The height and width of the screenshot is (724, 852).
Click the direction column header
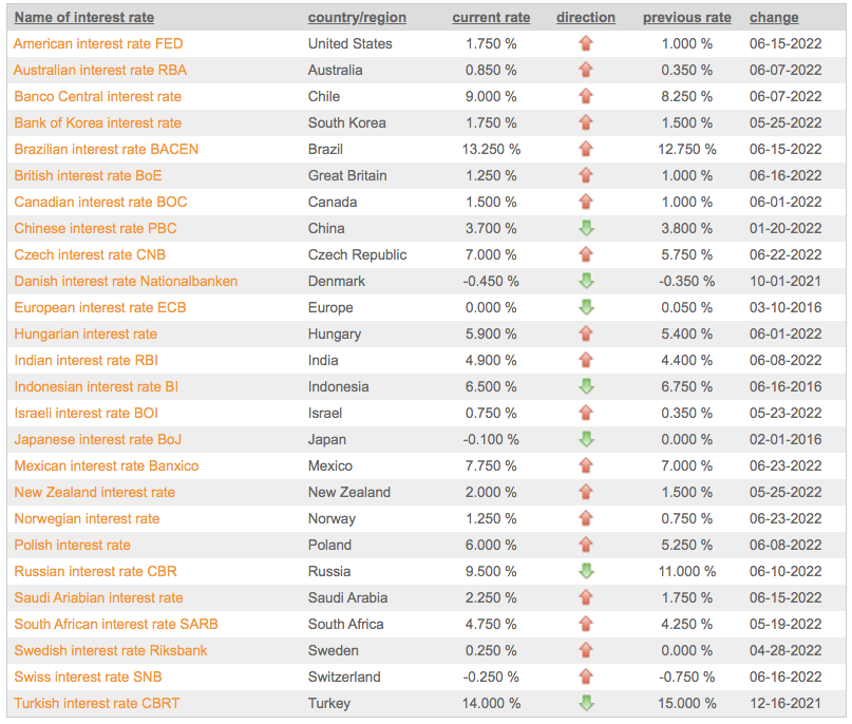click(586, 17)
